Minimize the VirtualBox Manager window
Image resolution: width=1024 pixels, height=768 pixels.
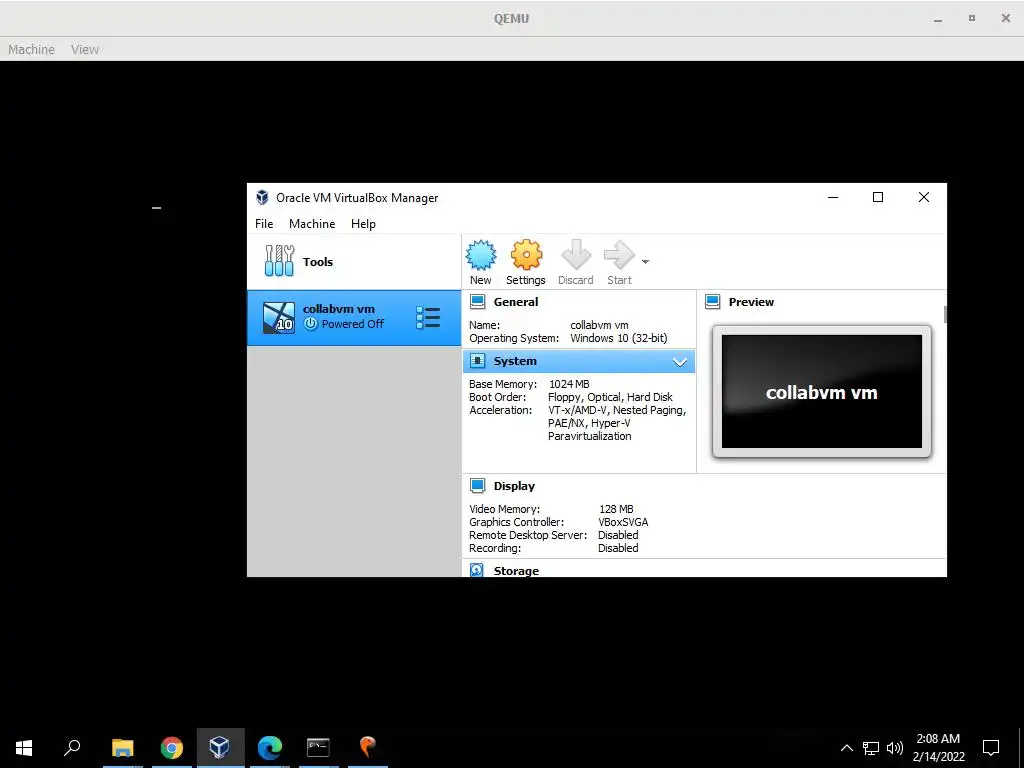point(833,197)
